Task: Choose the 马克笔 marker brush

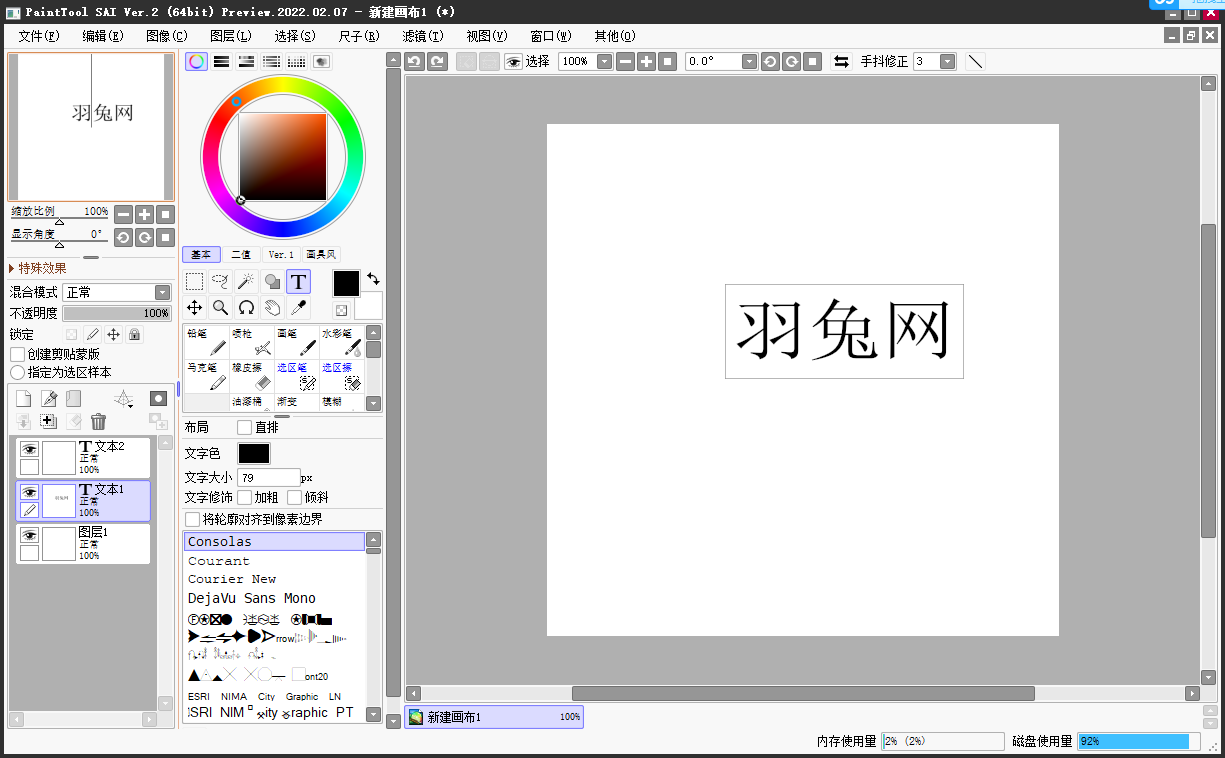Action: (x=207, y=376)
